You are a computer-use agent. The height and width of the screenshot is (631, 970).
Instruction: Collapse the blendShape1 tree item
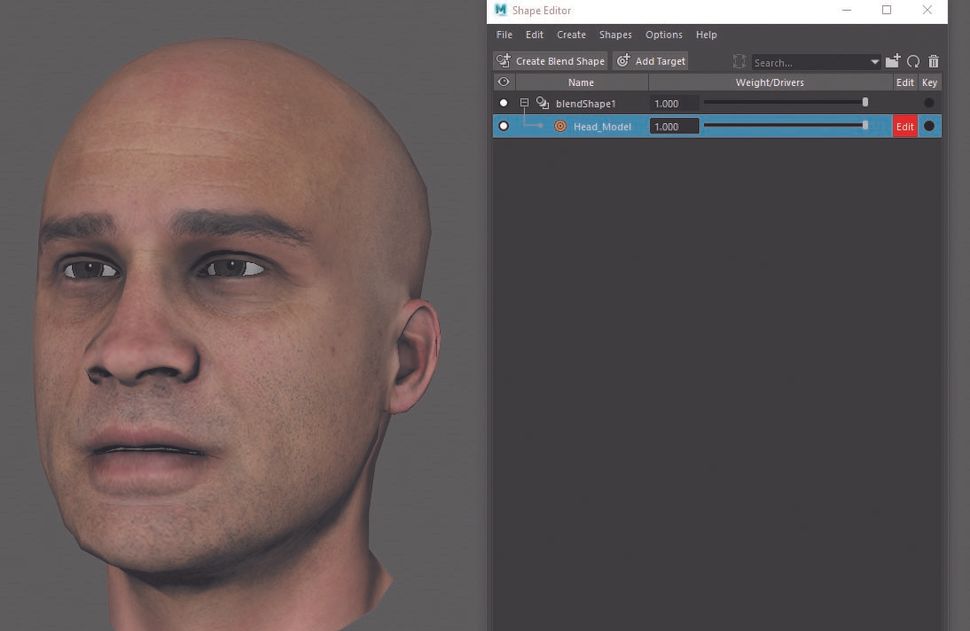[x=524, y=103]
